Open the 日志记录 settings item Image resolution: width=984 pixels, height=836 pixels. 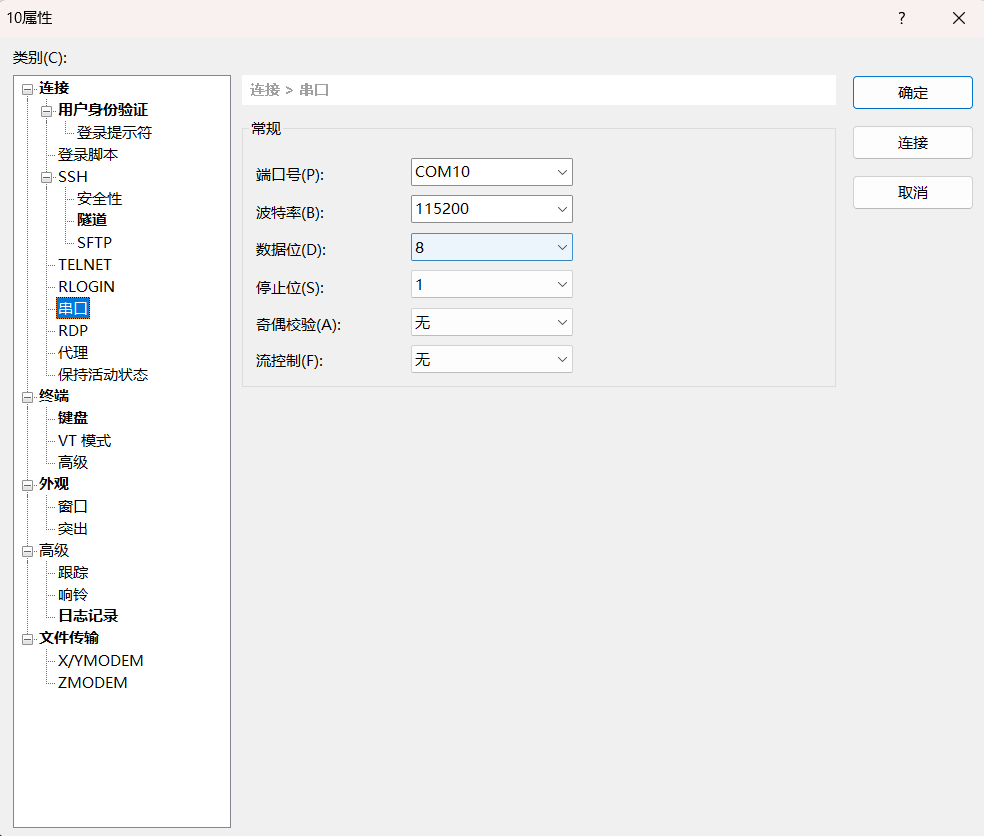pos(88,616)
